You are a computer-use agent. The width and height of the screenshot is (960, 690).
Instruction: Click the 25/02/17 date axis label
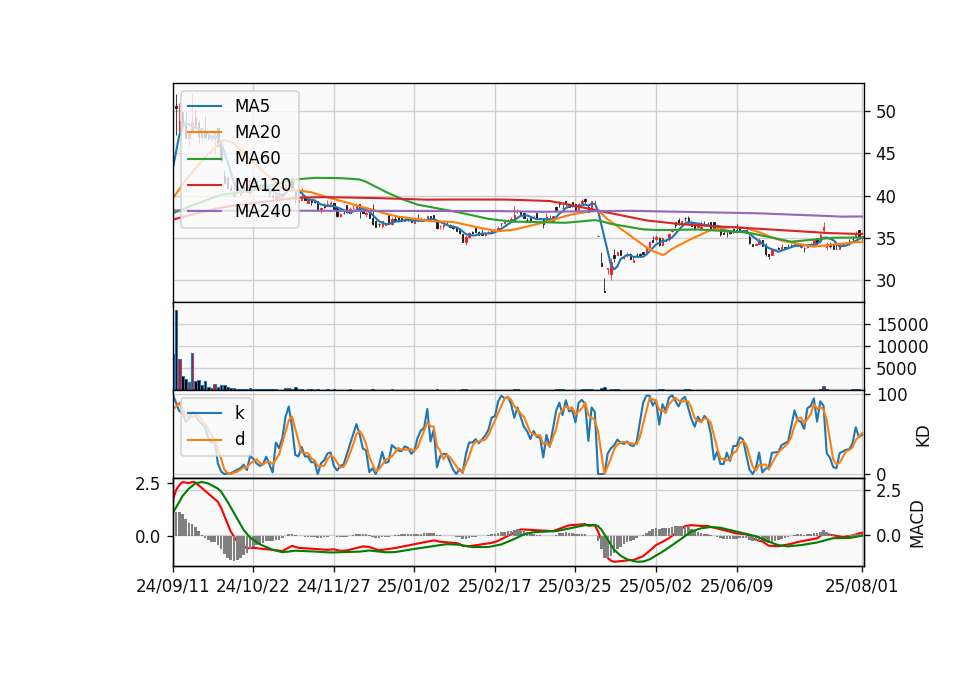click(495, 586)
